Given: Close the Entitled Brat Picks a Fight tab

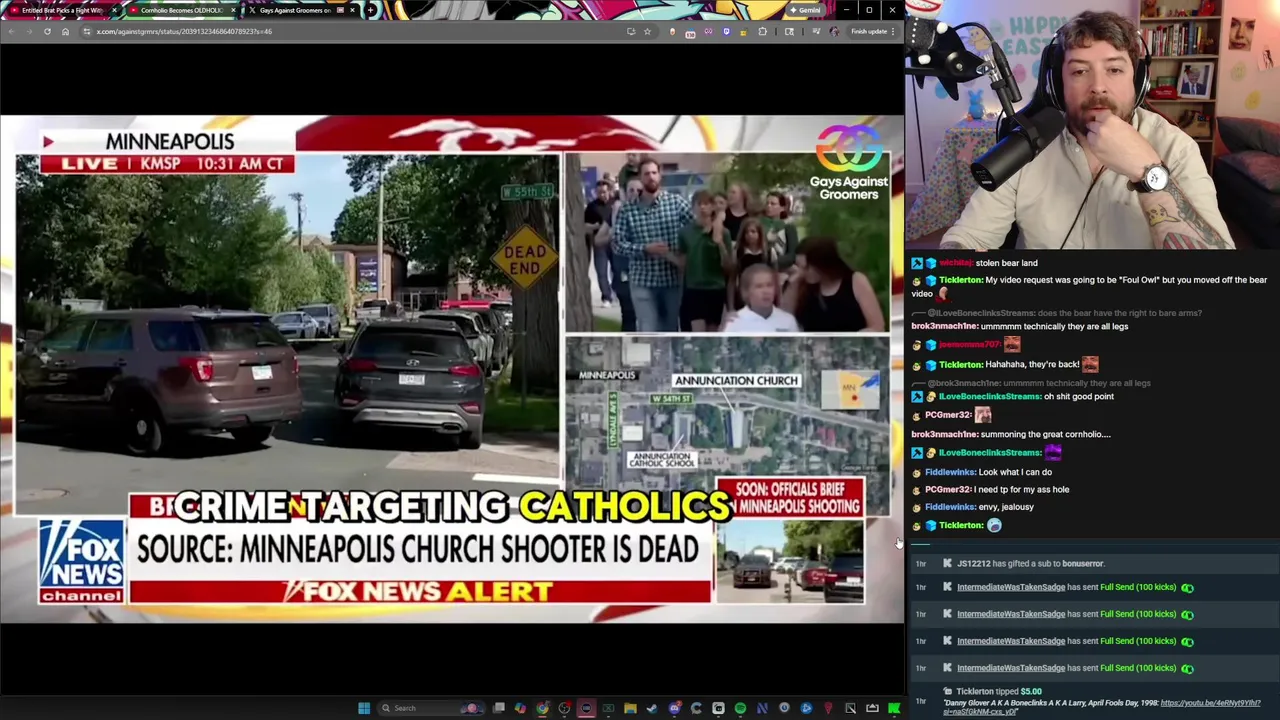Looking at the screenshot, I should pyautogui.click(x=114, y=10).
